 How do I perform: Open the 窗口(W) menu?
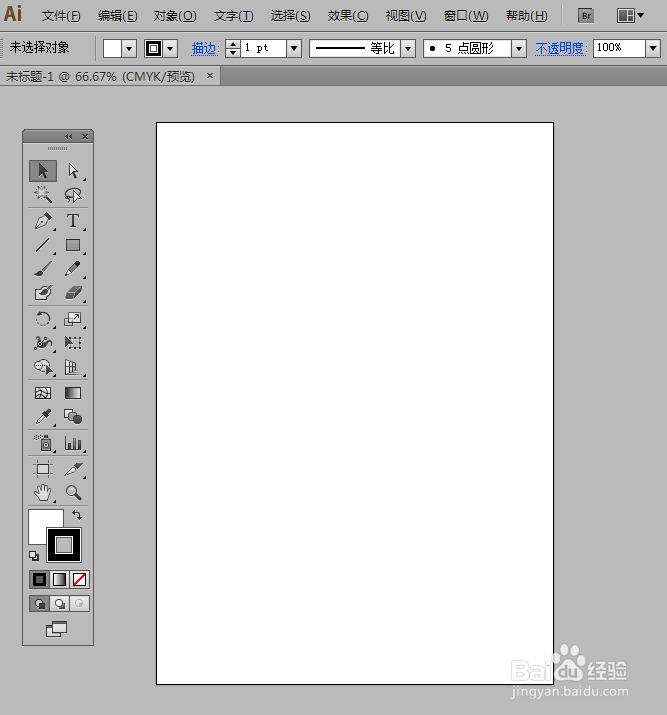(466, 16)
